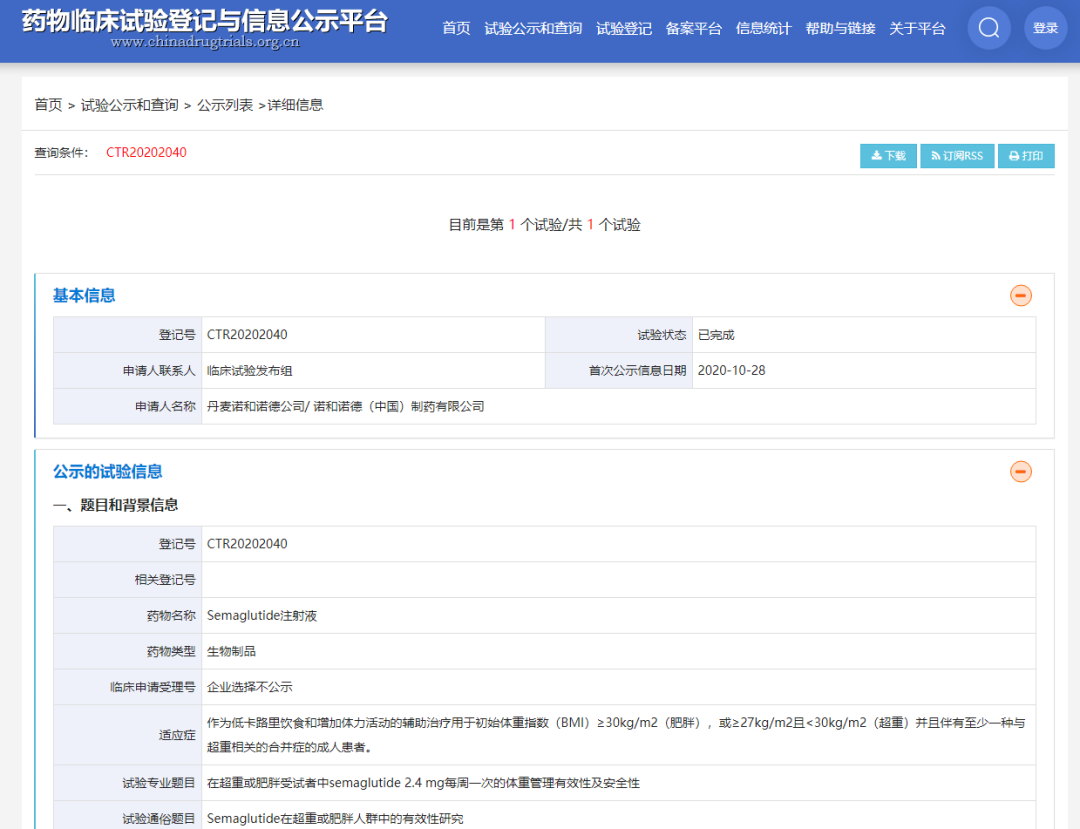
Task: Click the 首页 breadcrumb link
Action: [48, 104]
